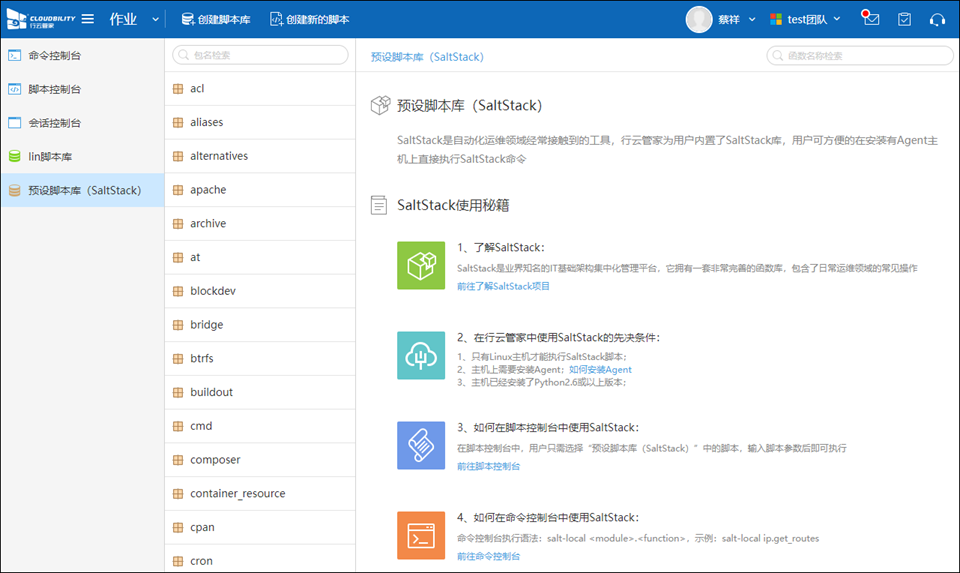The height and width of the screenshot is (573, 960).
Task: Click the search magnifier in package search
Action: tap(184, 55)
